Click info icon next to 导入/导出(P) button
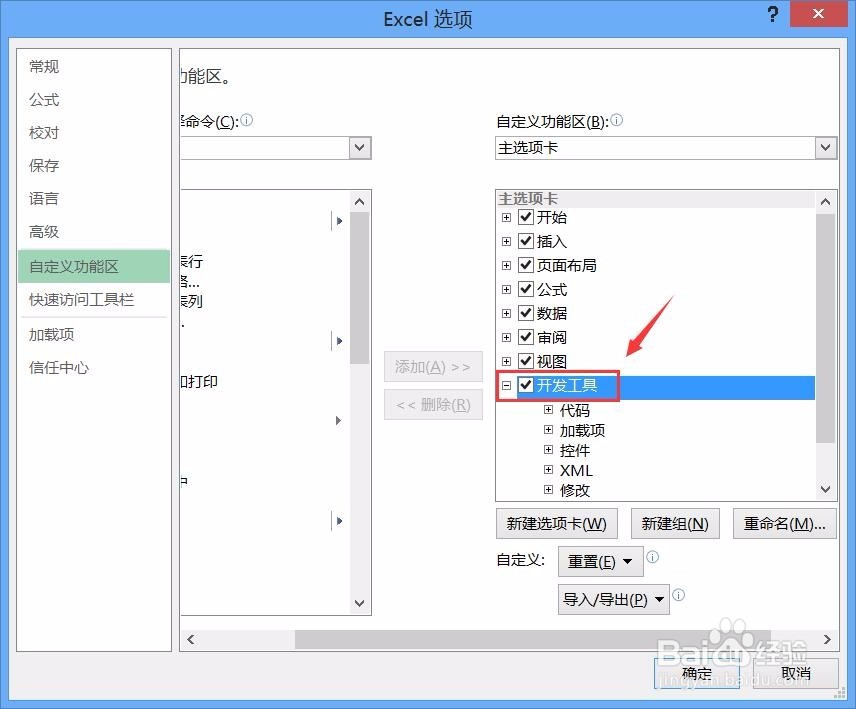The image size is (856, 709). point(678,595)
